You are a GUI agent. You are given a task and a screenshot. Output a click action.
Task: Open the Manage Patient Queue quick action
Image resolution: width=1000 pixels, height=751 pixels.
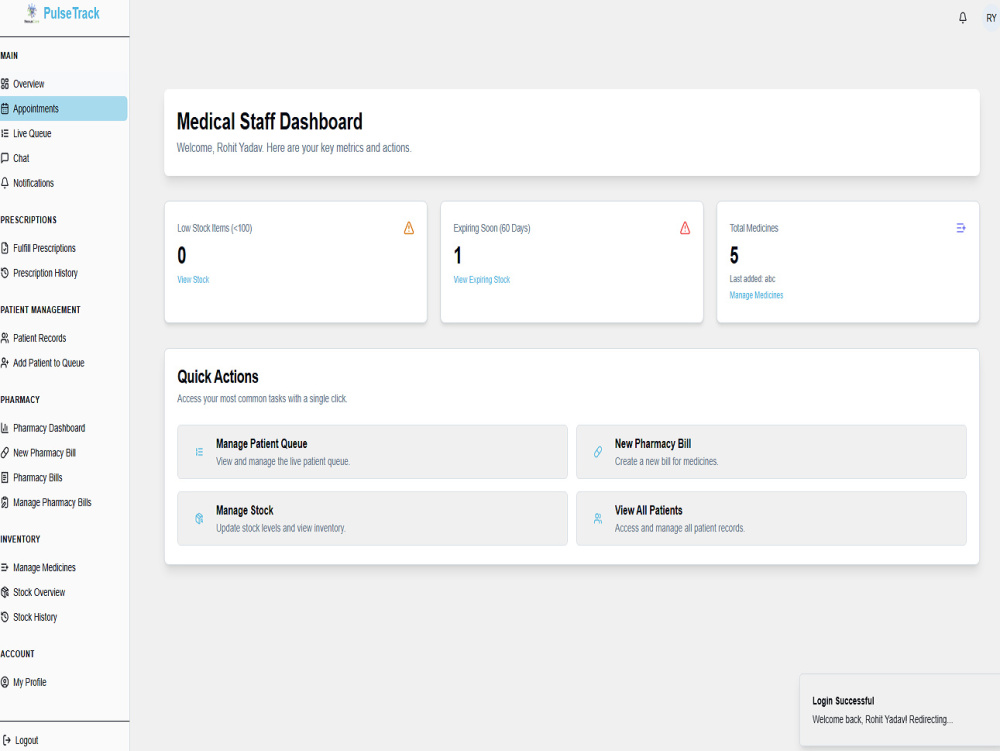372,452
